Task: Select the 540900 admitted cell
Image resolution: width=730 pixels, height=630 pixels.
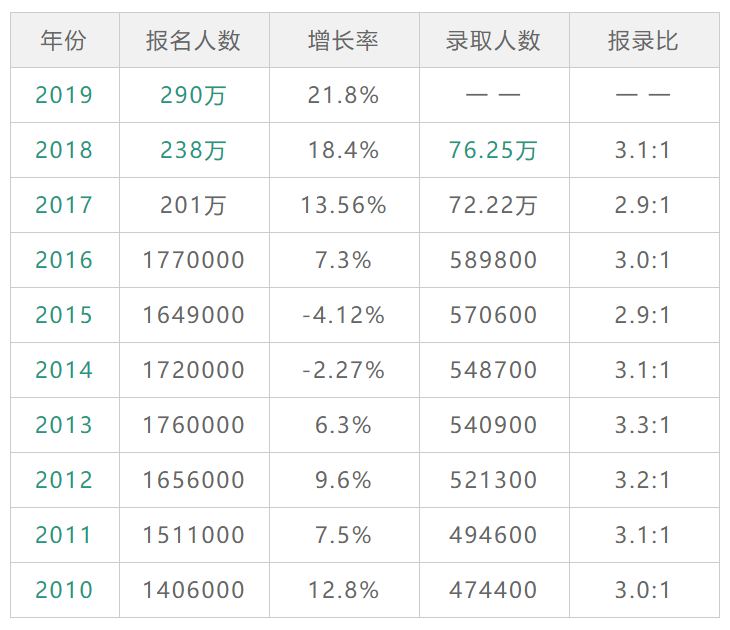Action: tap(493, 425)
